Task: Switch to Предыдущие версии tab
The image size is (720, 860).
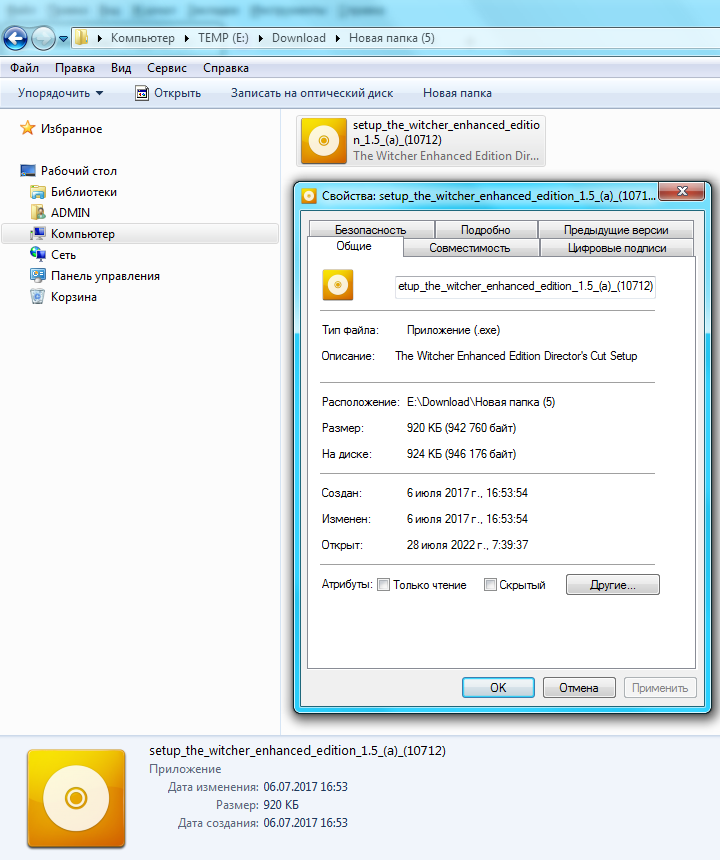Action: (616, 229)
